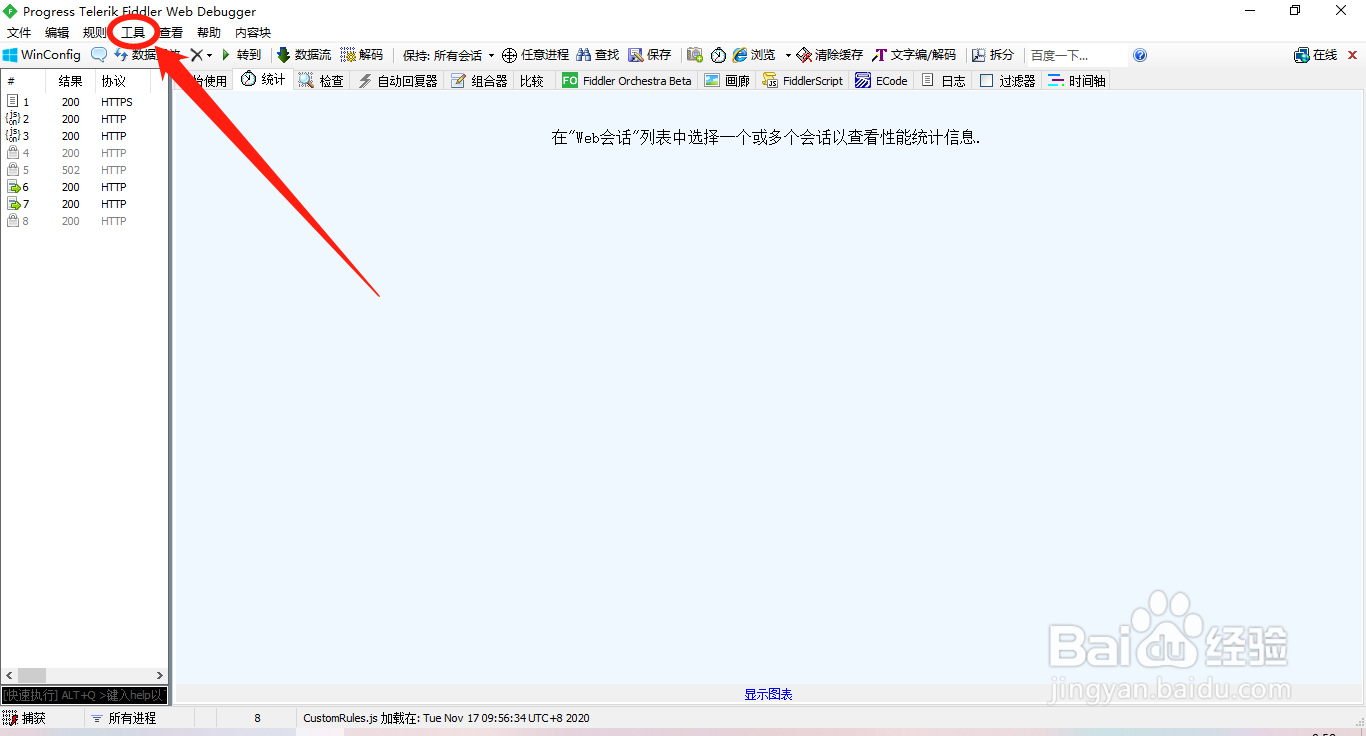Click the 查找 binoculars find button
Image resolution: width=1366 pixels, height=736 pixels.
(x=598, y=55)
